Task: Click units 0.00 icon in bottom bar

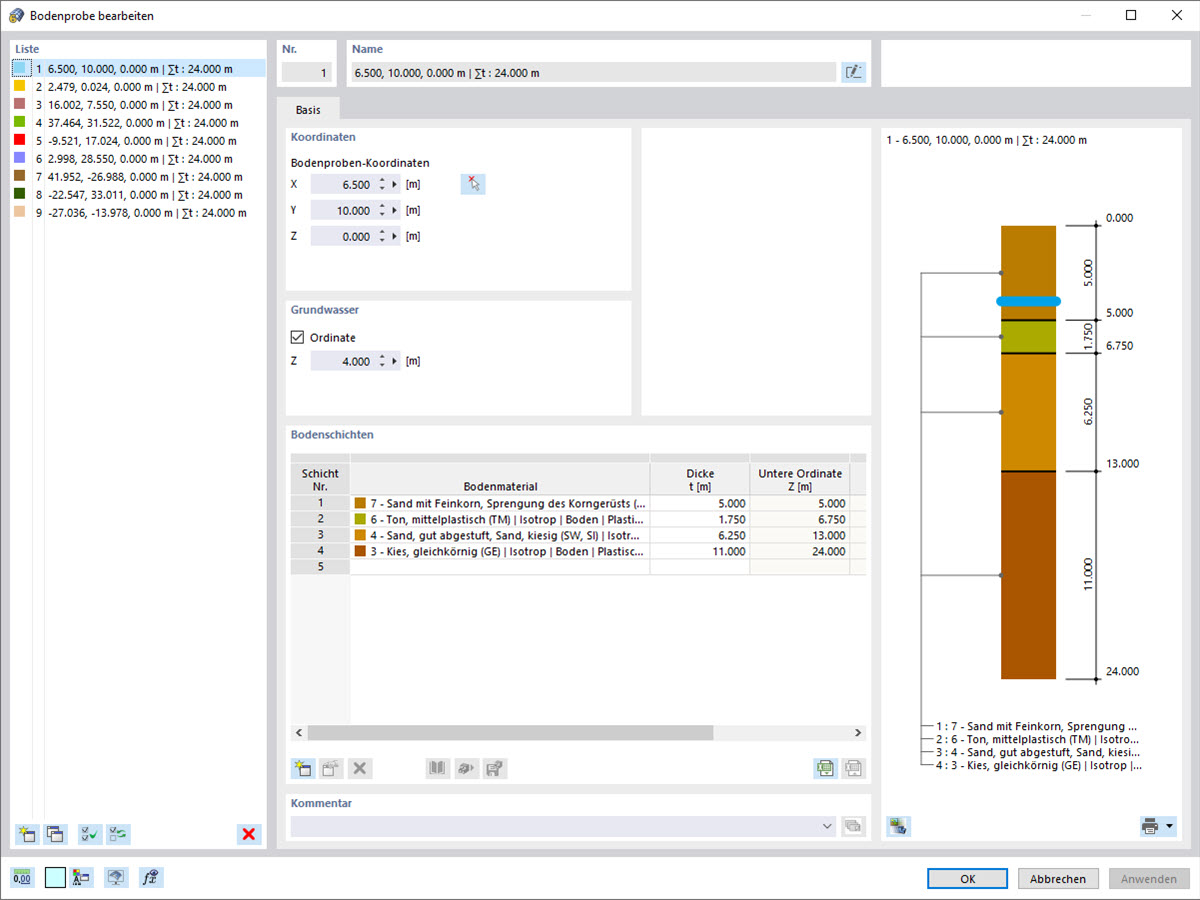Action: 22,877
